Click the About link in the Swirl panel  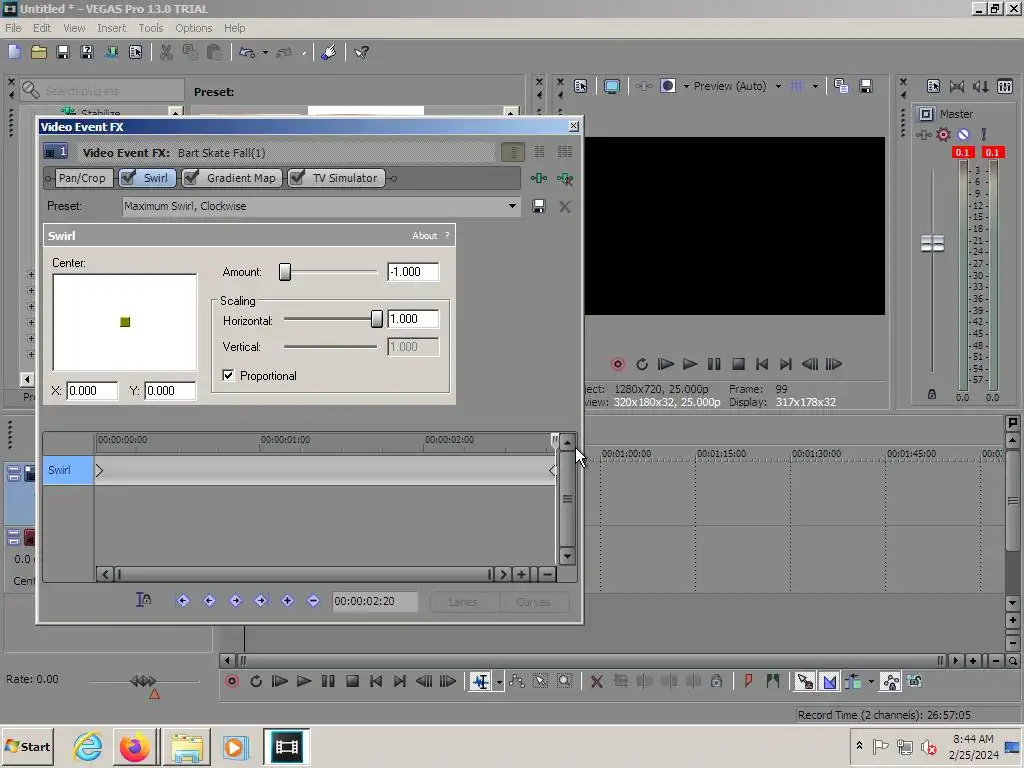(x=424, y=236)
